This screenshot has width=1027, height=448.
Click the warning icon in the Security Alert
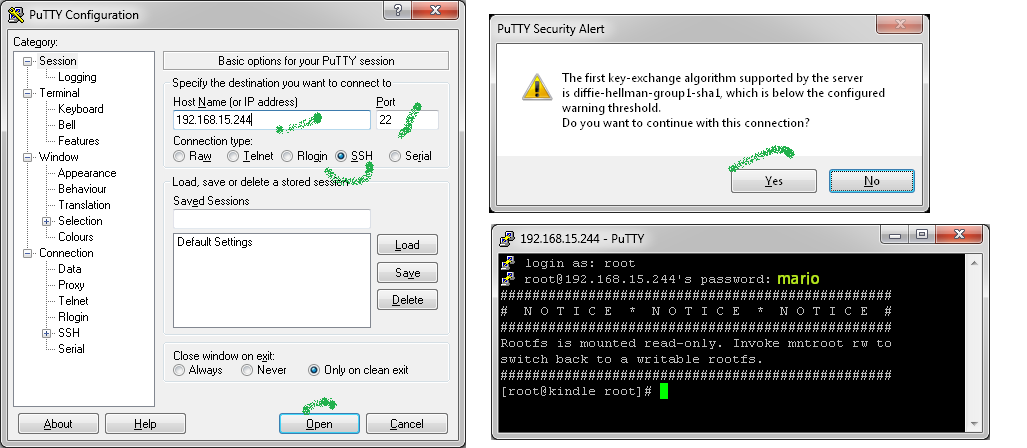tap(537, 88)
